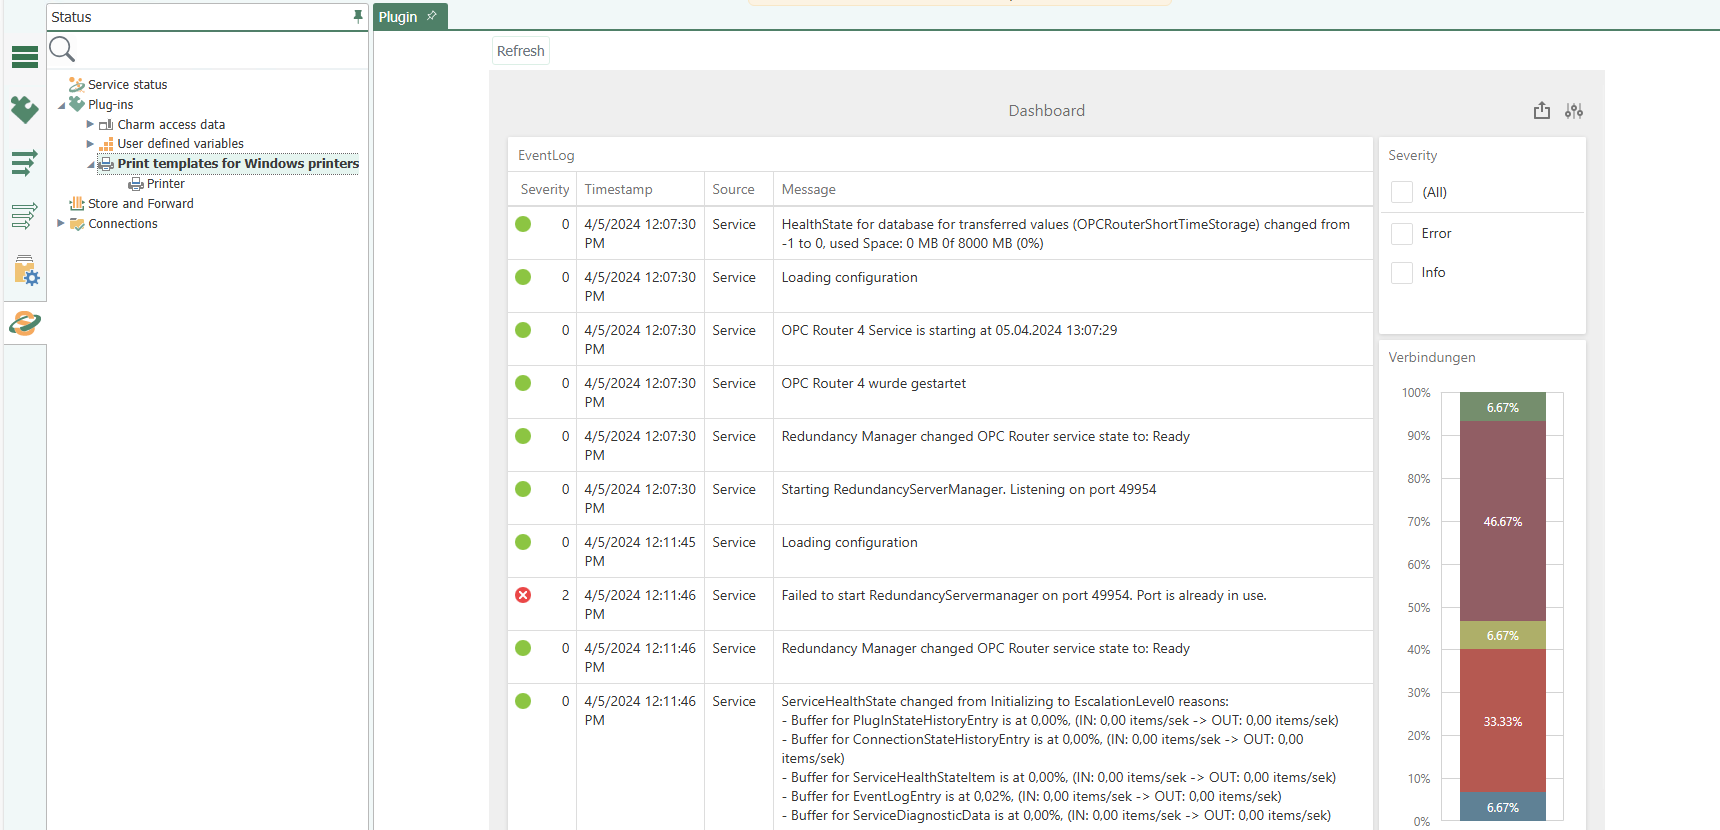Expand the User defined variables node
Viewport: 1720px width, 830px height.
click(x=90, y=144)
